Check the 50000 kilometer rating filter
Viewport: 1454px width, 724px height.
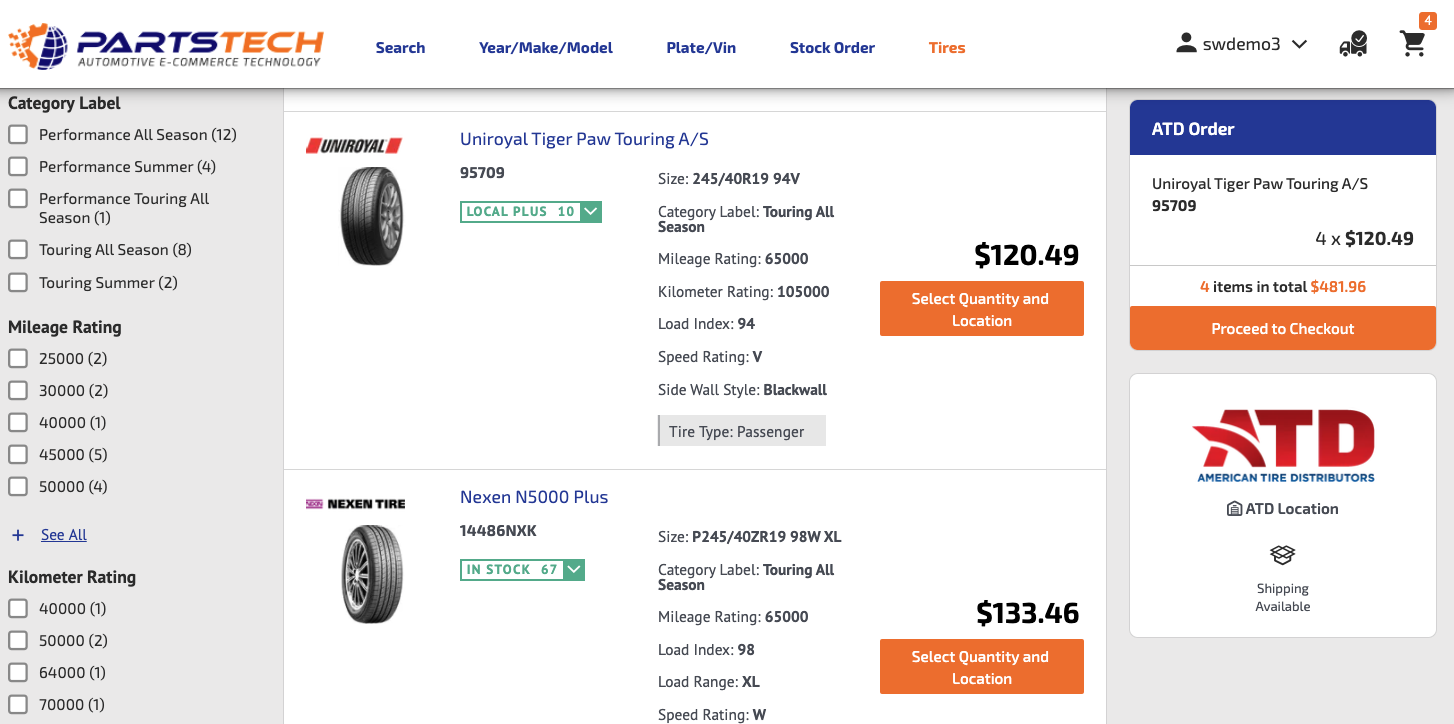coord(18,641)
